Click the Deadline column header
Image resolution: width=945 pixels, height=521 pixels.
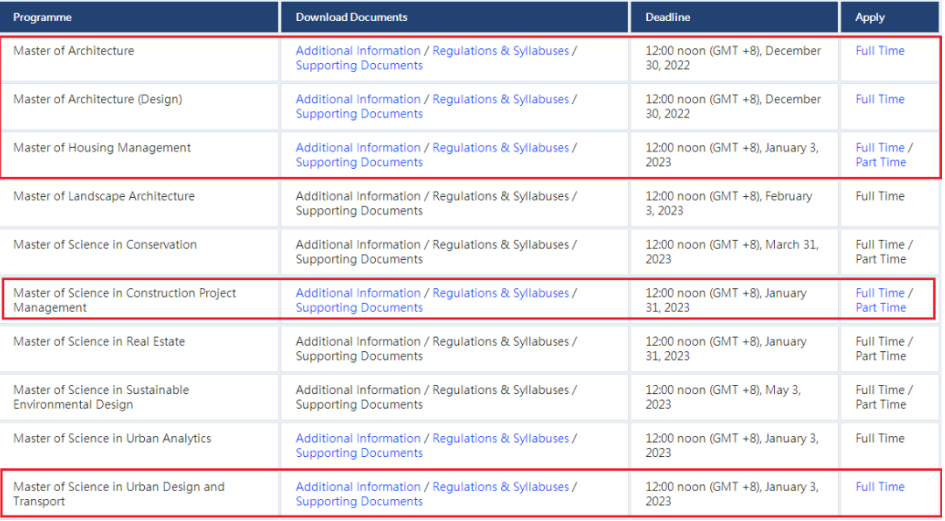(x=668, y=17)
